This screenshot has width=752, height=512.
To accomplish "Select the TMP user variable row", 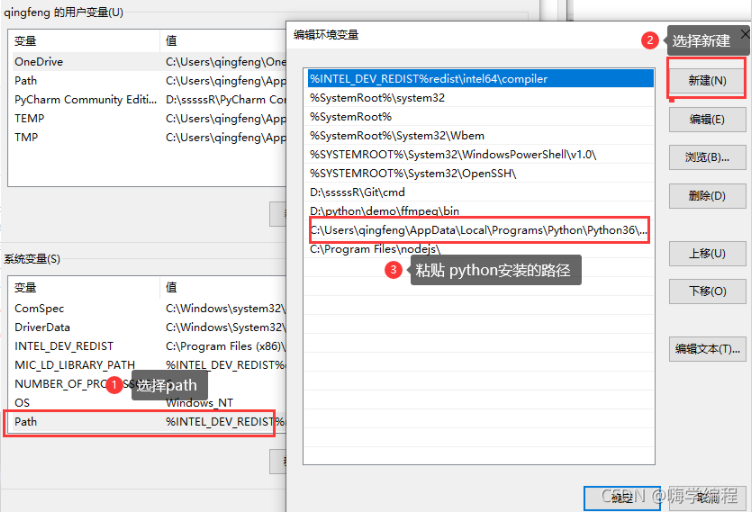I will click(150, 137).
